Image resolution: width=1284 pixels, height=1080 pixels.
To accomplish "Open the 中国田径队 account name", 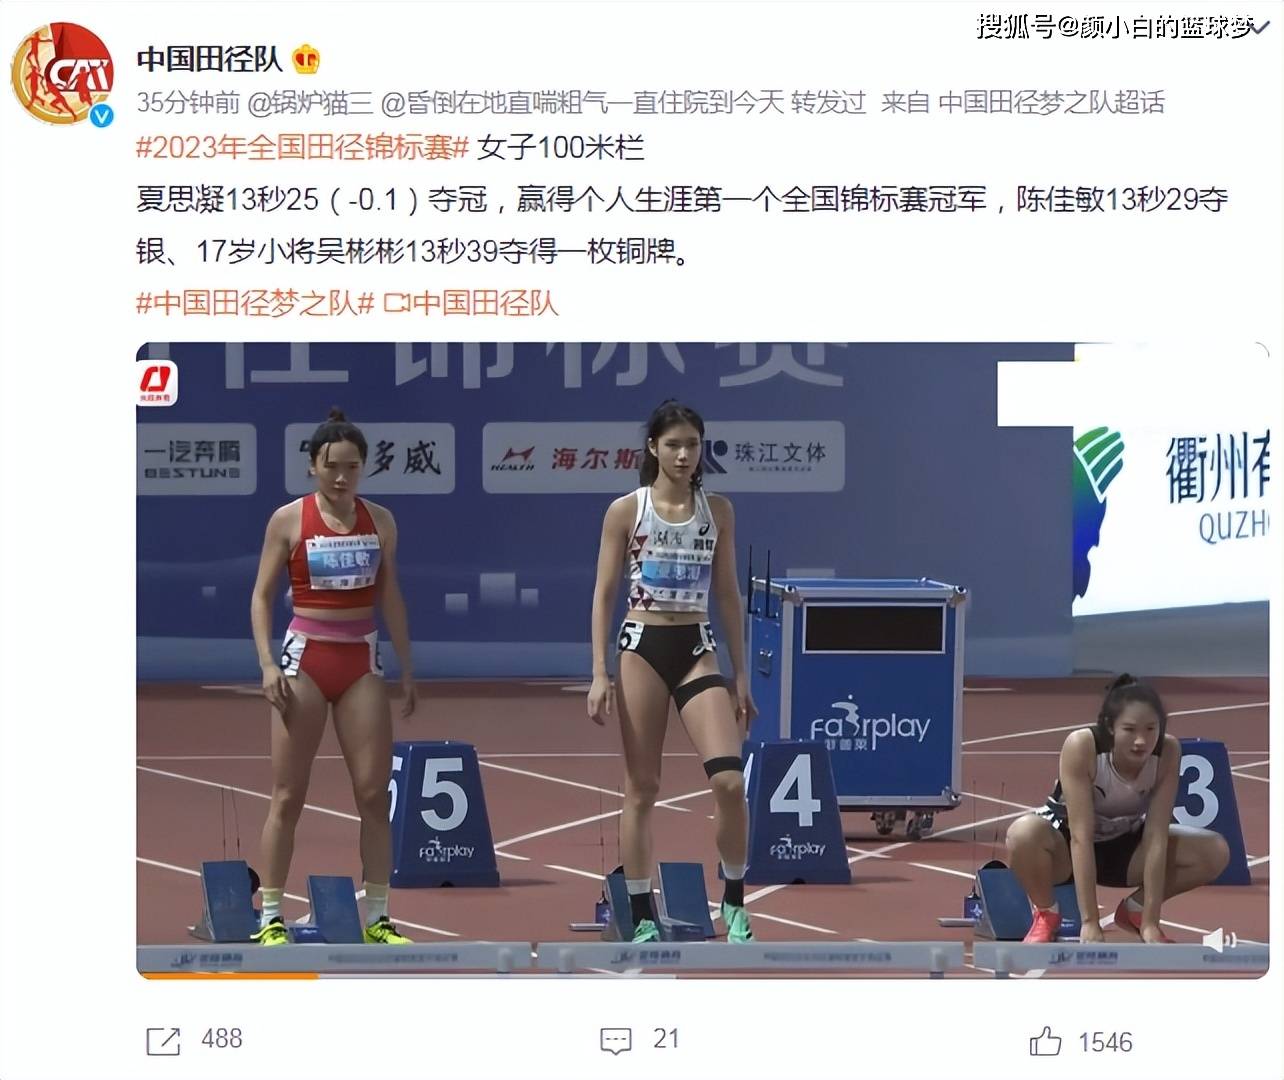I will coord(210,60).
